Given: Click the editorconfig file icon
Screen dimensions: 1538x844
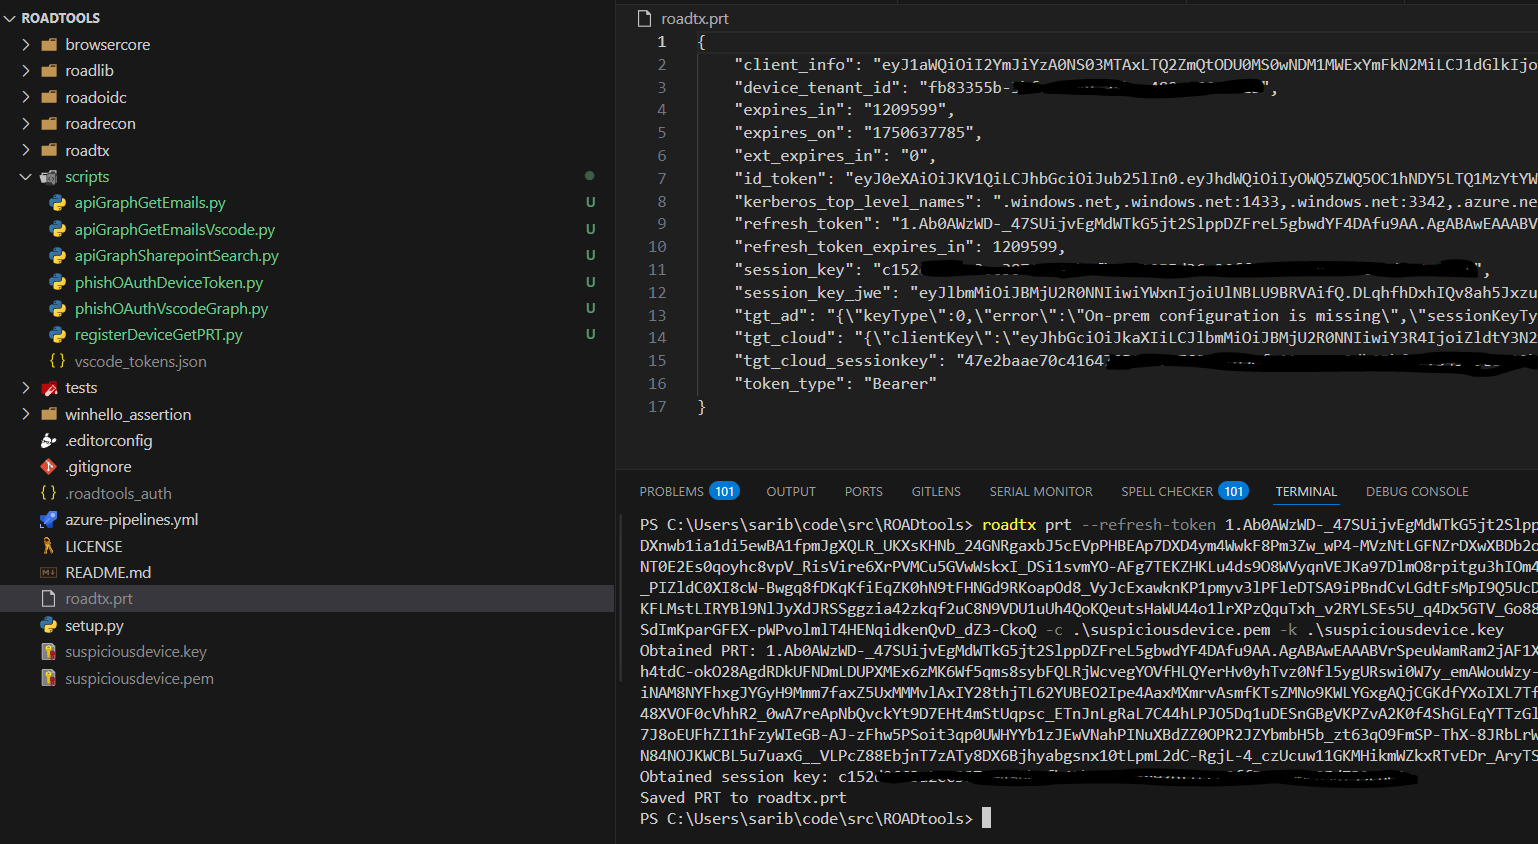Looking at the screenshot, I should click(48, 441).
